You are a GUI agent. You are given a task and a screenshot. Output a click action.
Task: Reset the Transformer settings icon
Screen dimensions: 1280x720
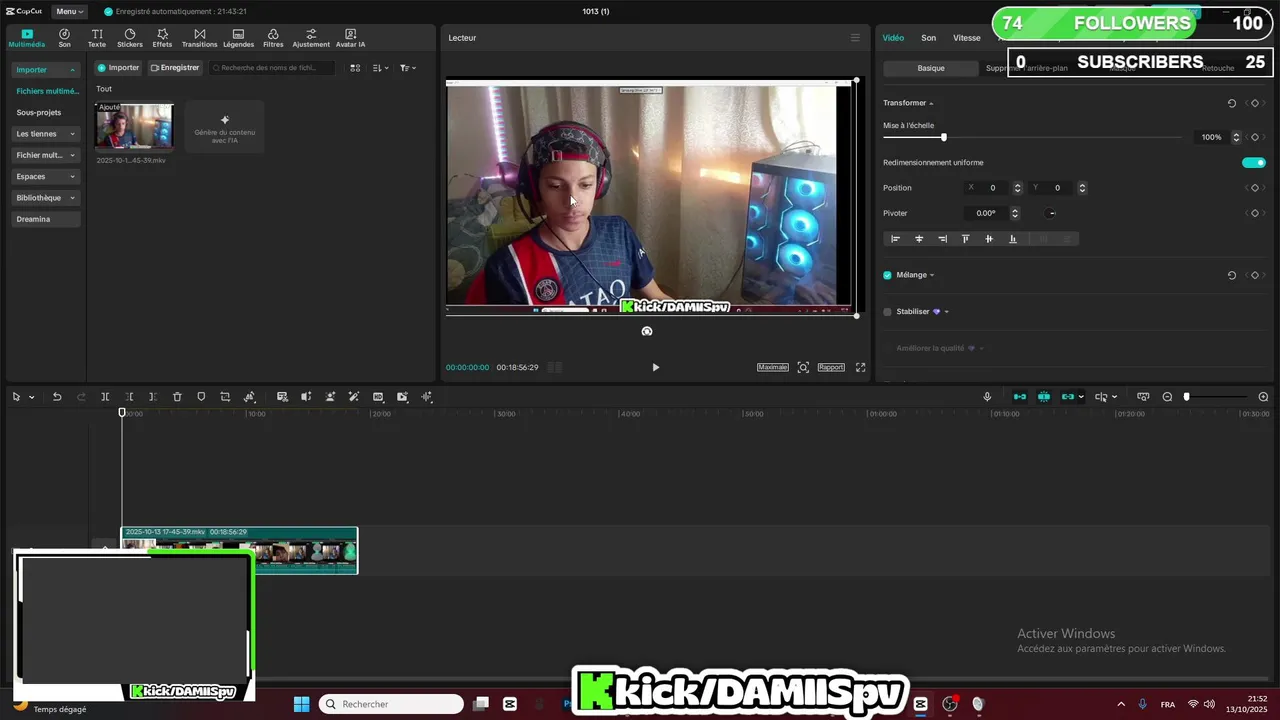pyautogui.click(x=1232, y=103)
